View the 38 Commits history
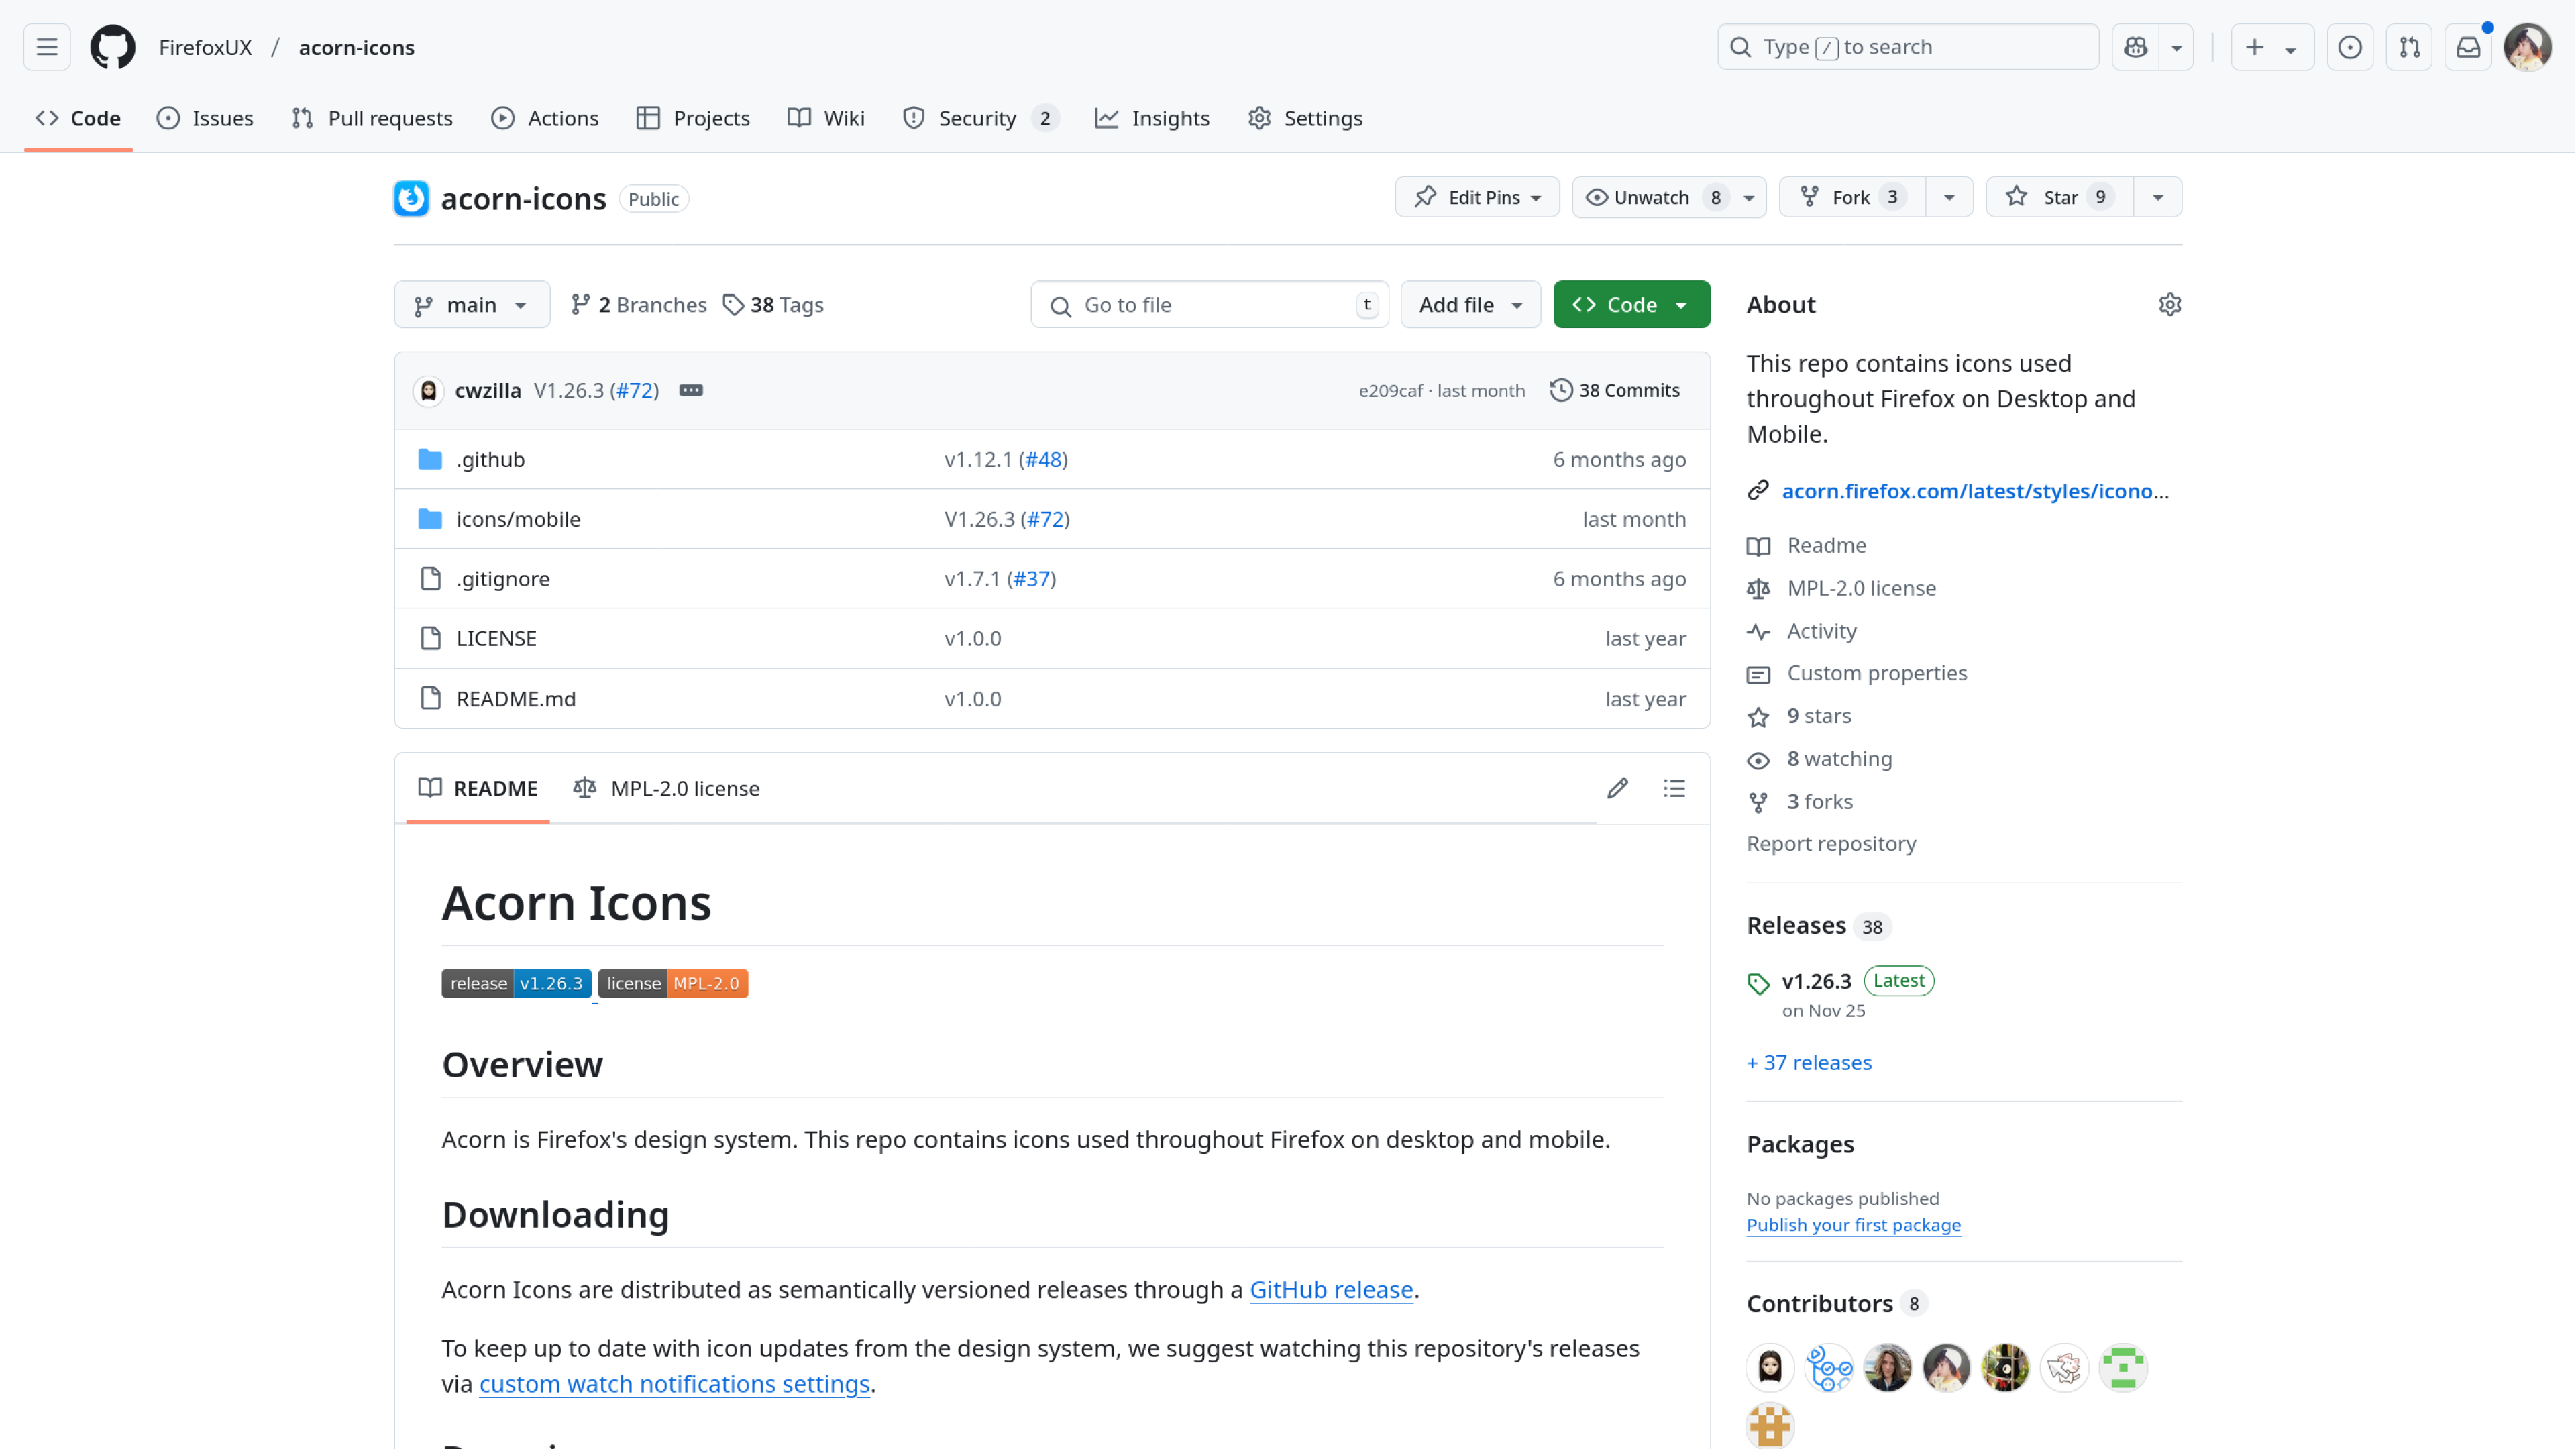The height and width of the screenshot is (1449, 2576). pyautogui.click(x=1615, y=391)
